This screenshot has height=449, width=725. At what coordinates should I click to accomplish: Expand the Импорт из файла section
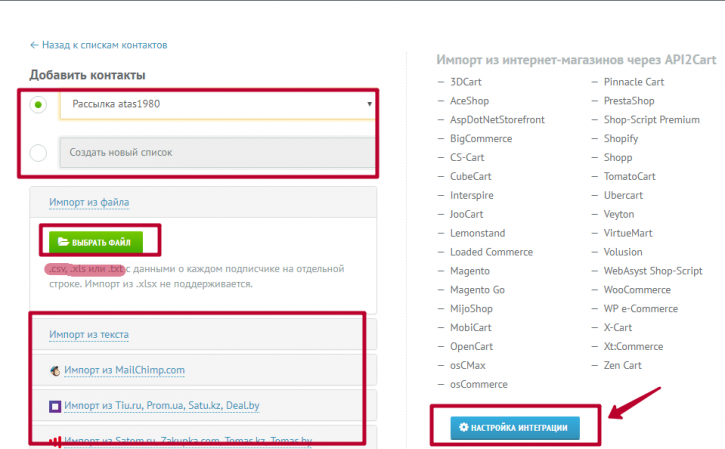[x=89, y=202]
